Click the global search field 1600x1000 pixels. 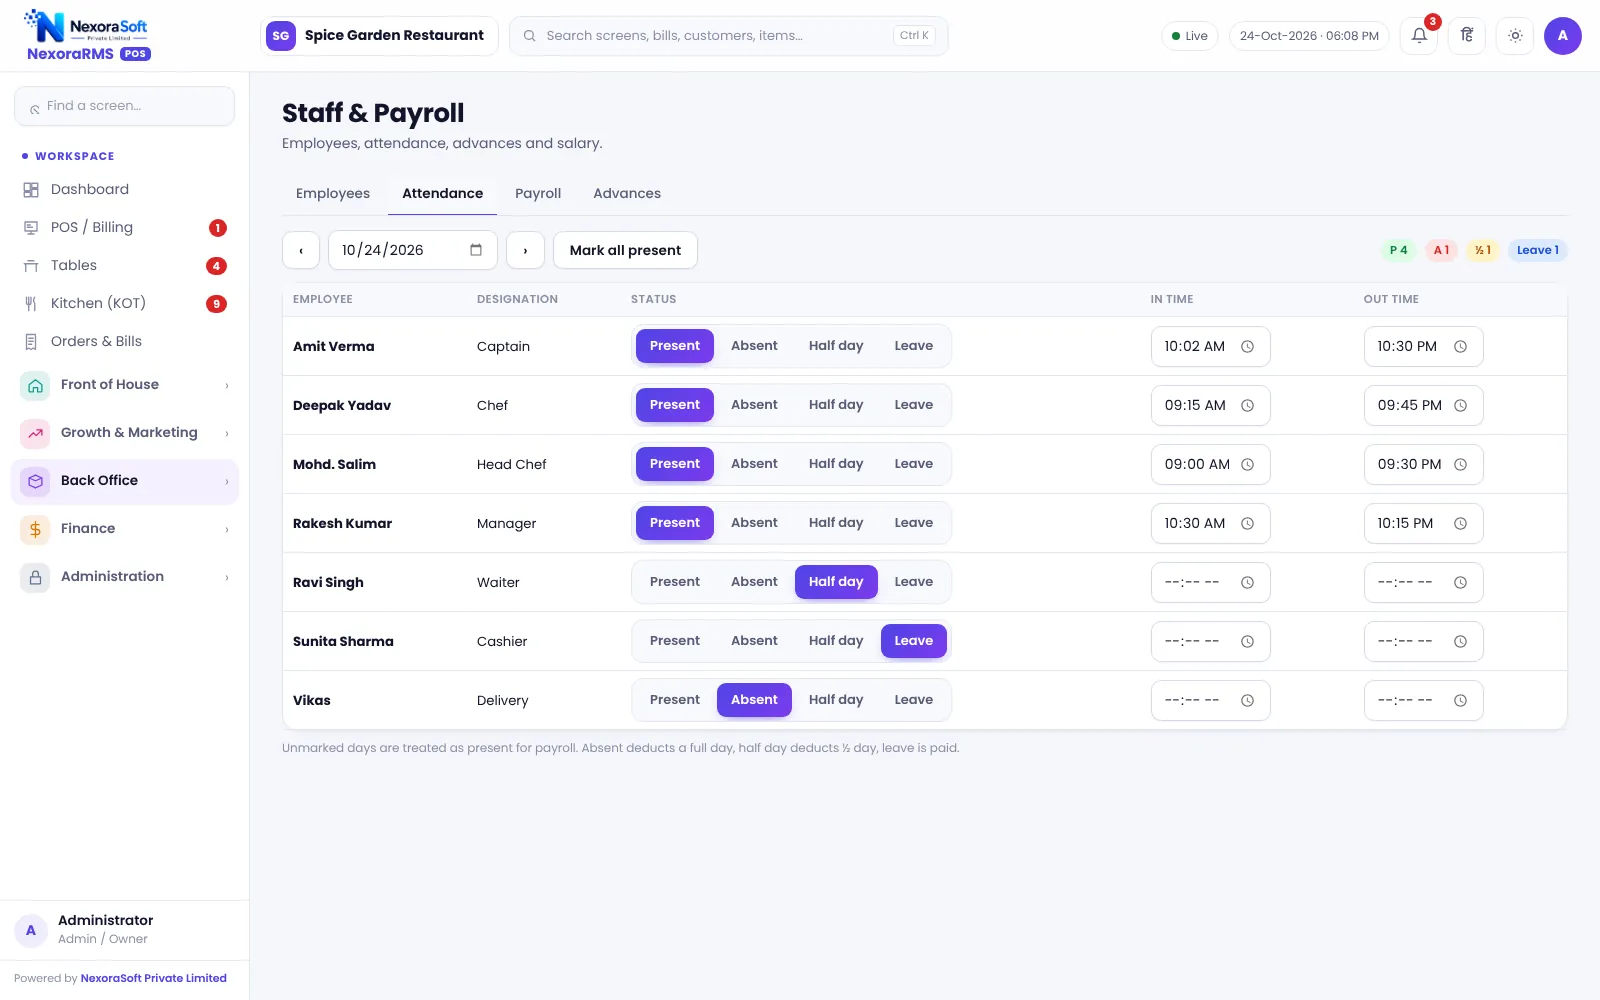[728, 36]
